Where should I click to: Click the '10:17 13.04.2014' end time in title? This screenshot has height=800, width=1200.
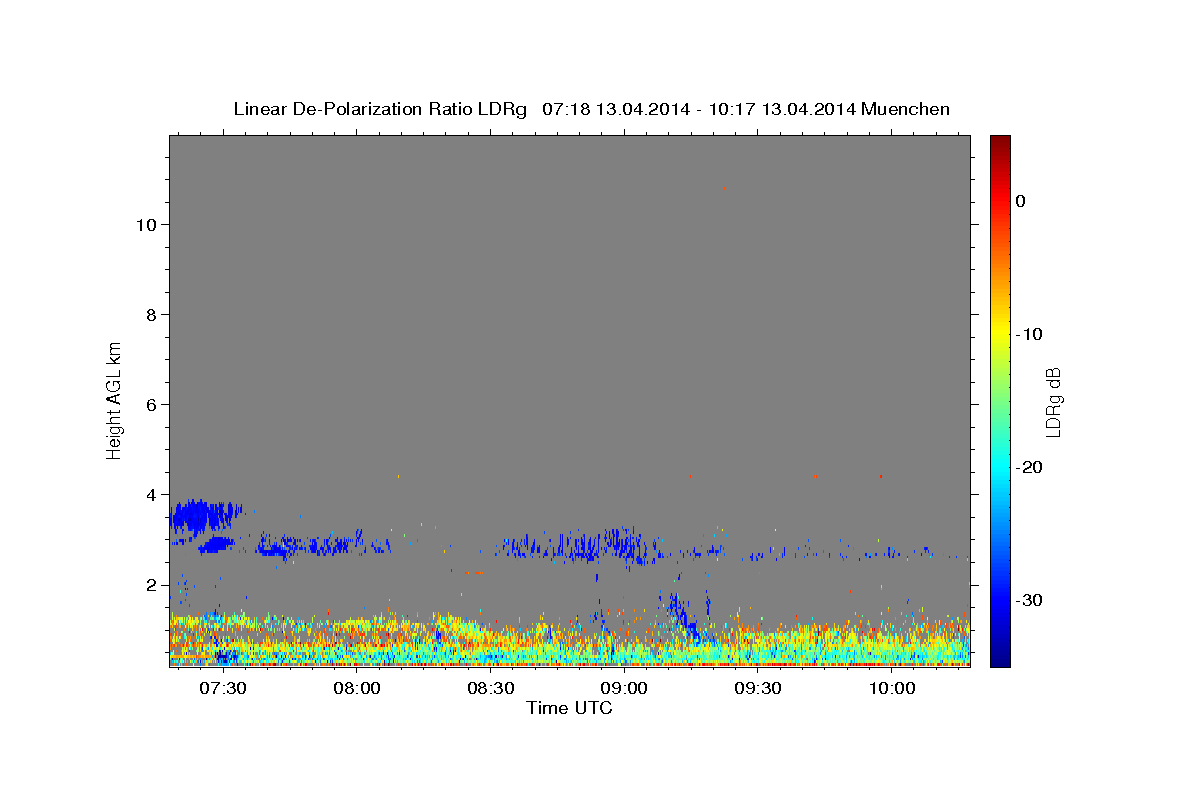point(783,109)
